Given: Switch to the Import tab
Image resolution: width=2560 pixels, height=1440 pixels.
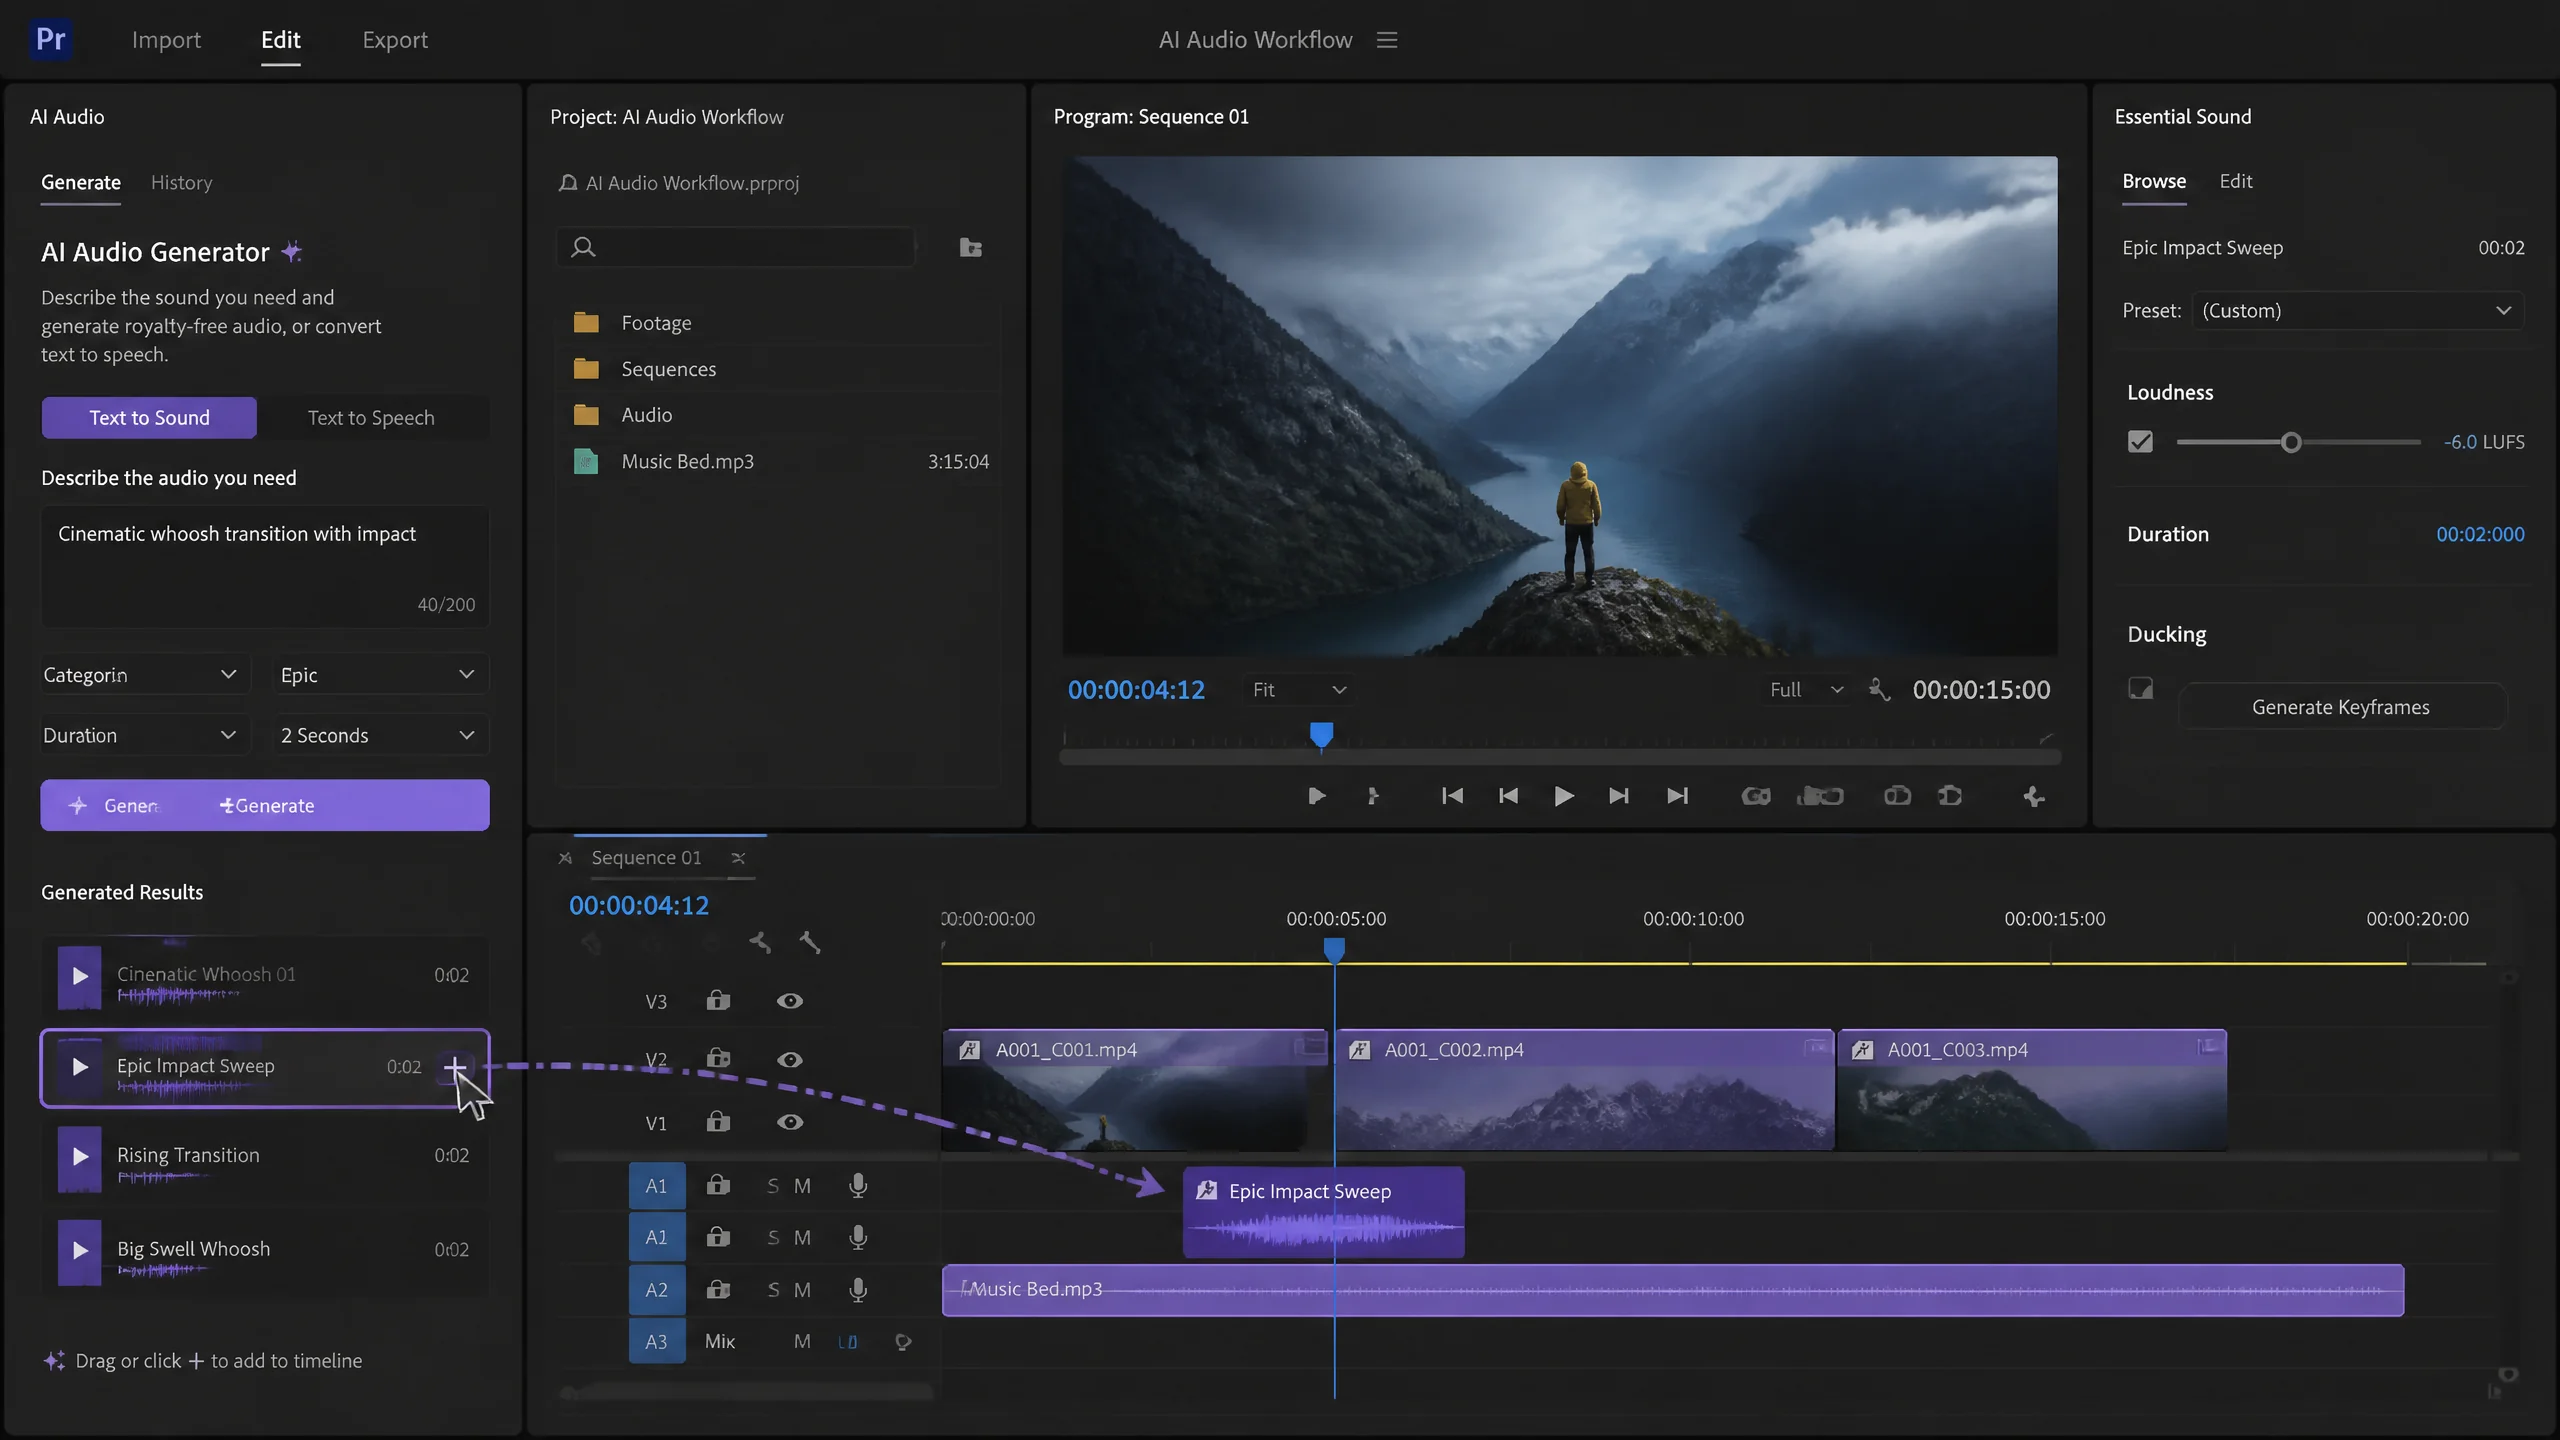Looking at the screenshot, I should tap(166, 40).
